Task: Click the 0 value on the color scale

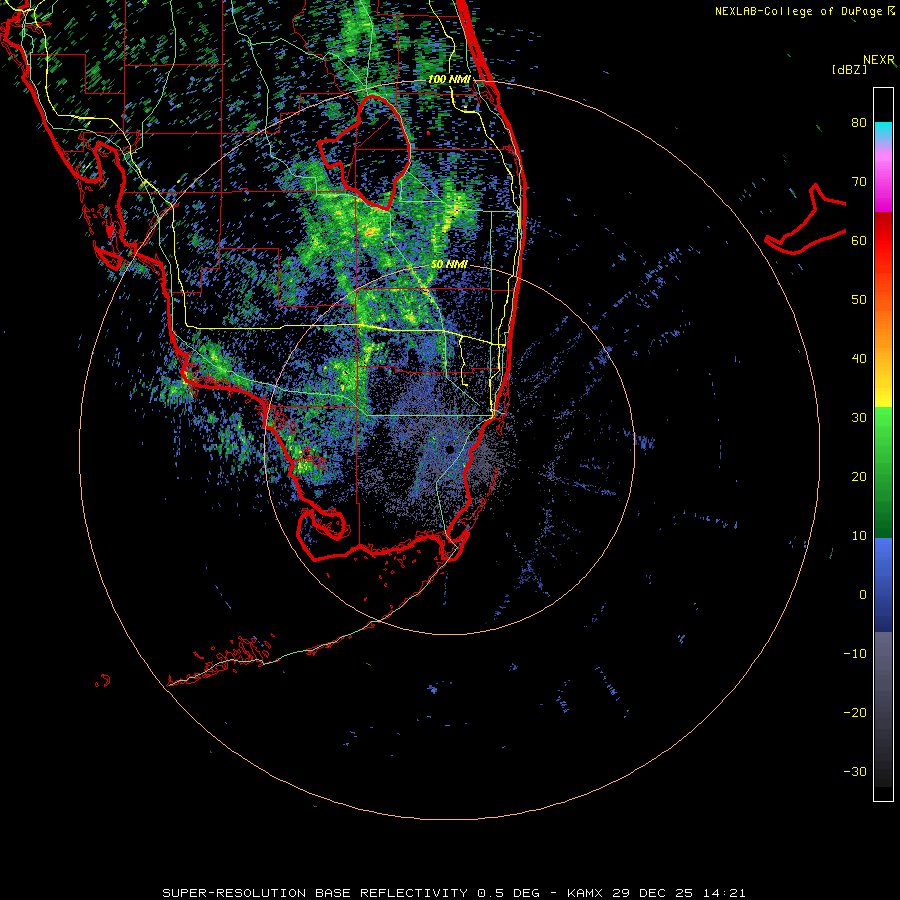Action: point(863,595)
